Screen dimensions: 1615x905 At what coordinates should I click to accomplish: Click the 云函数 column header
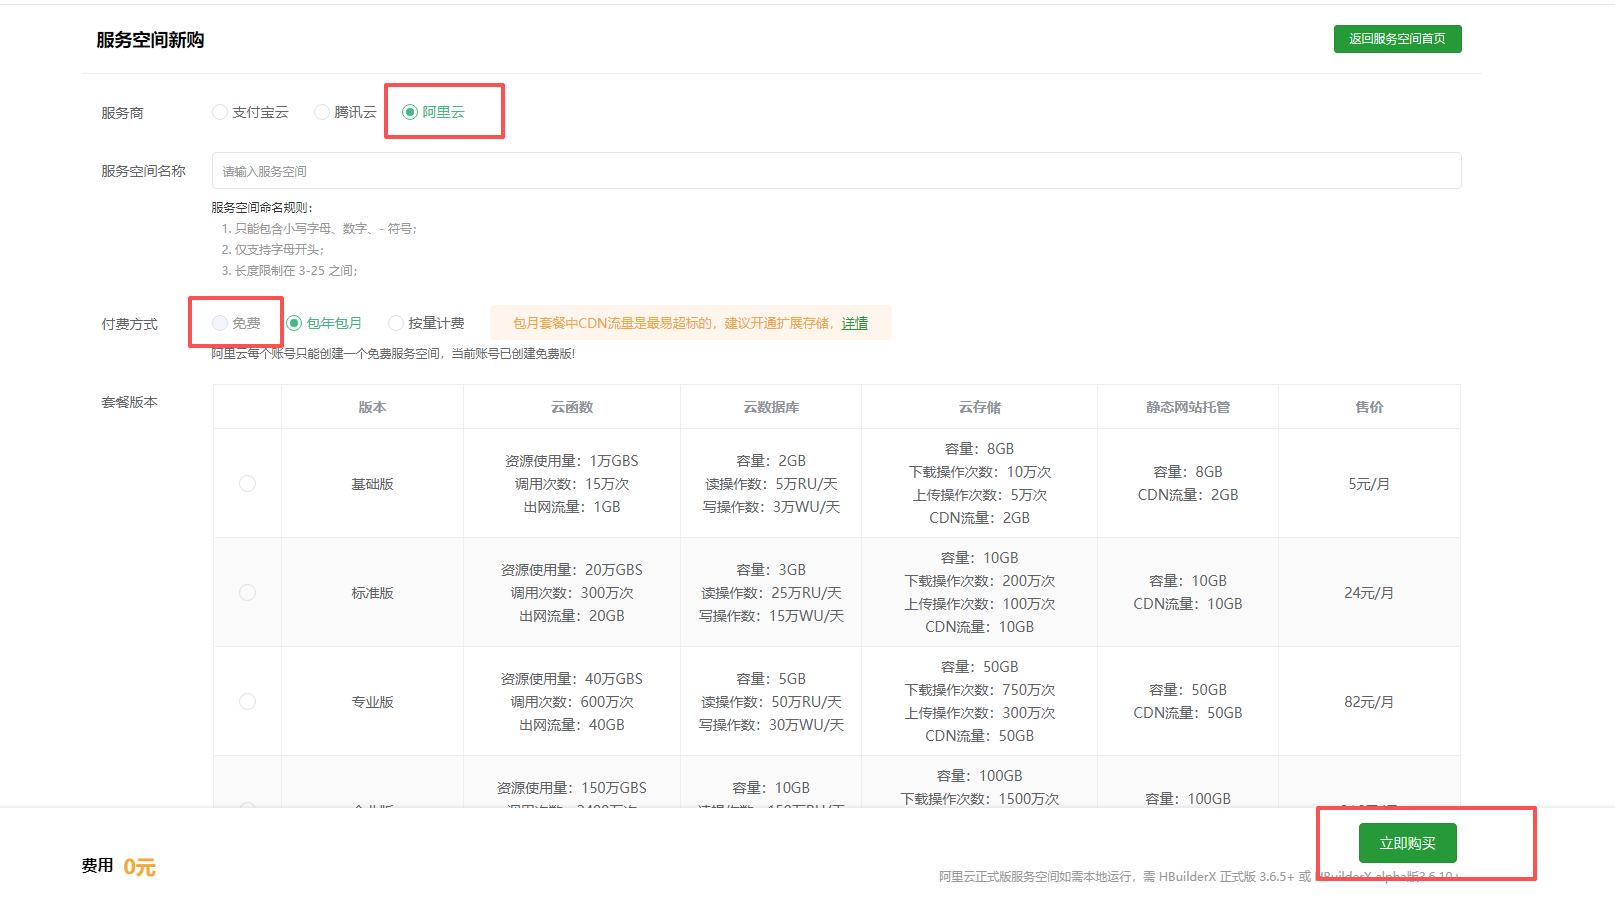point(572,407)
